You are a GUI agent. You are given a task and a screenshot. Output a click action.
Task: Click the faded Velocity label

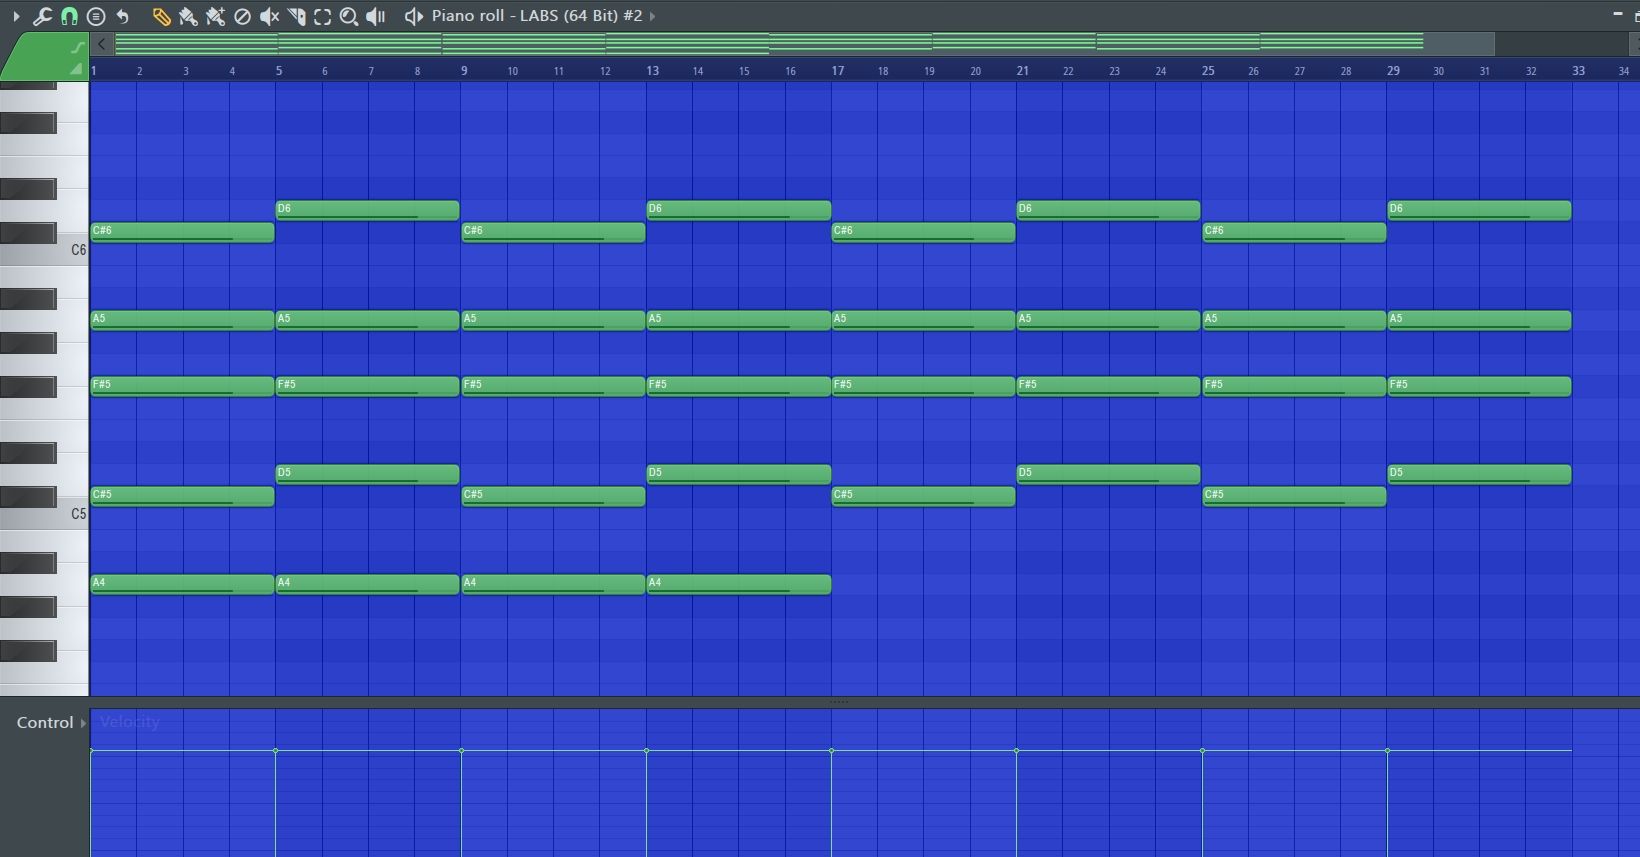click(130, 722)
